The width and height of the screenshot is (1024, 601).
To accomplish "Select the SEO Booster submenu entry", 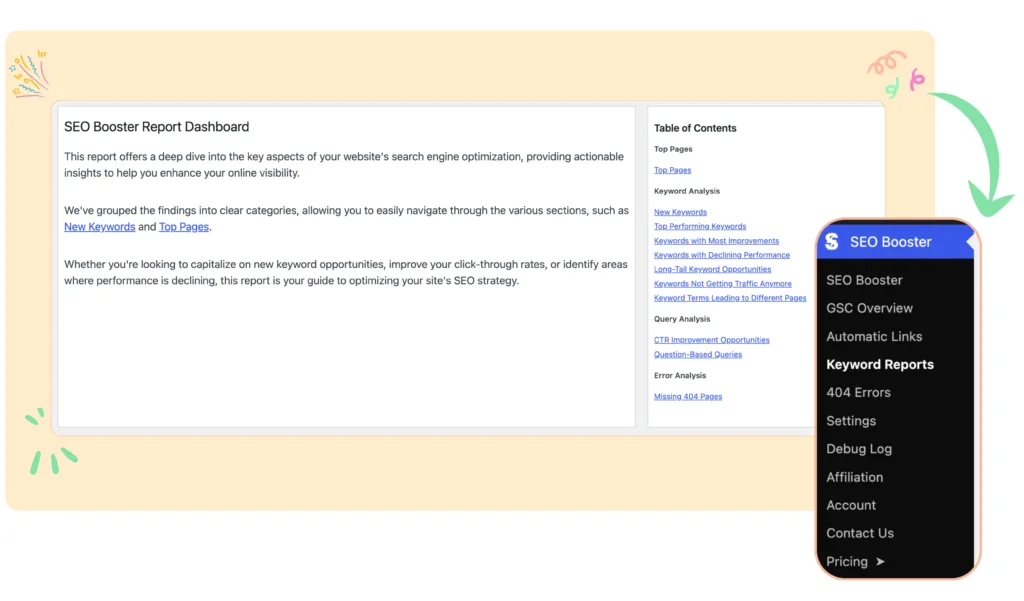I will tap(864, 280).
